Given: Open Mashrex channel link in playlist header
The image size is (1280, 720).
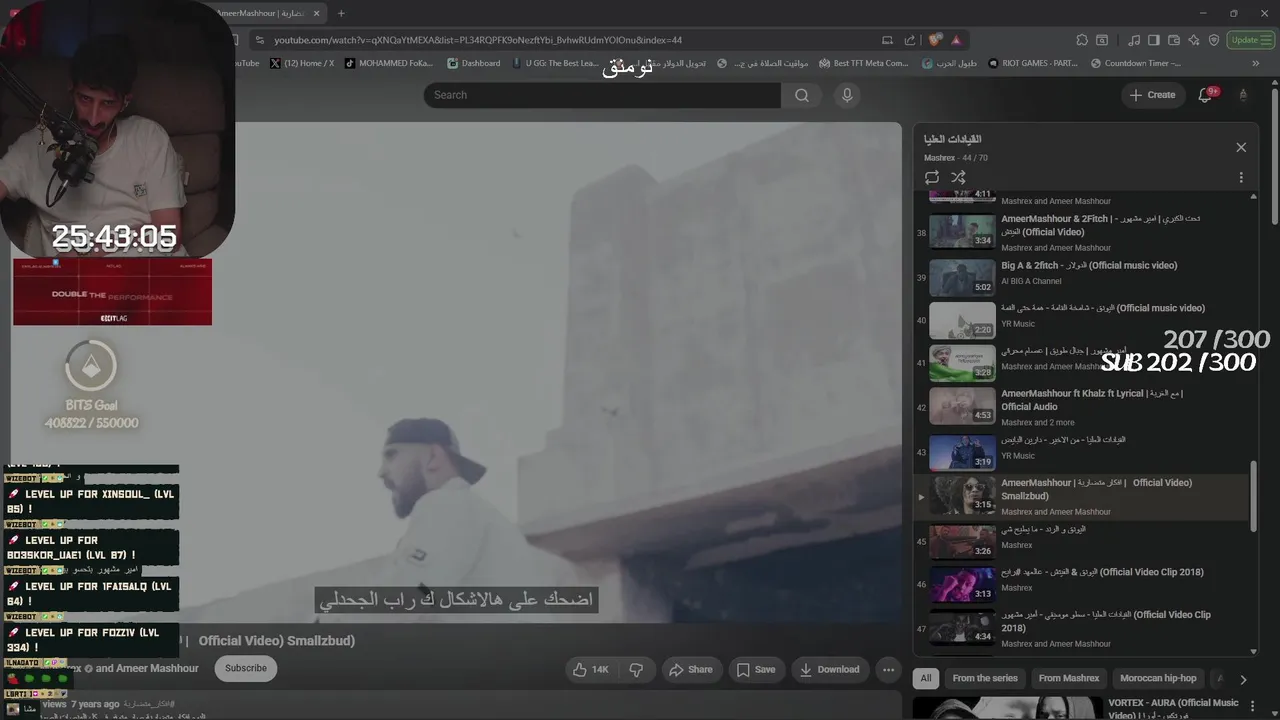Looking at the screenshot, I should [939, 158].
